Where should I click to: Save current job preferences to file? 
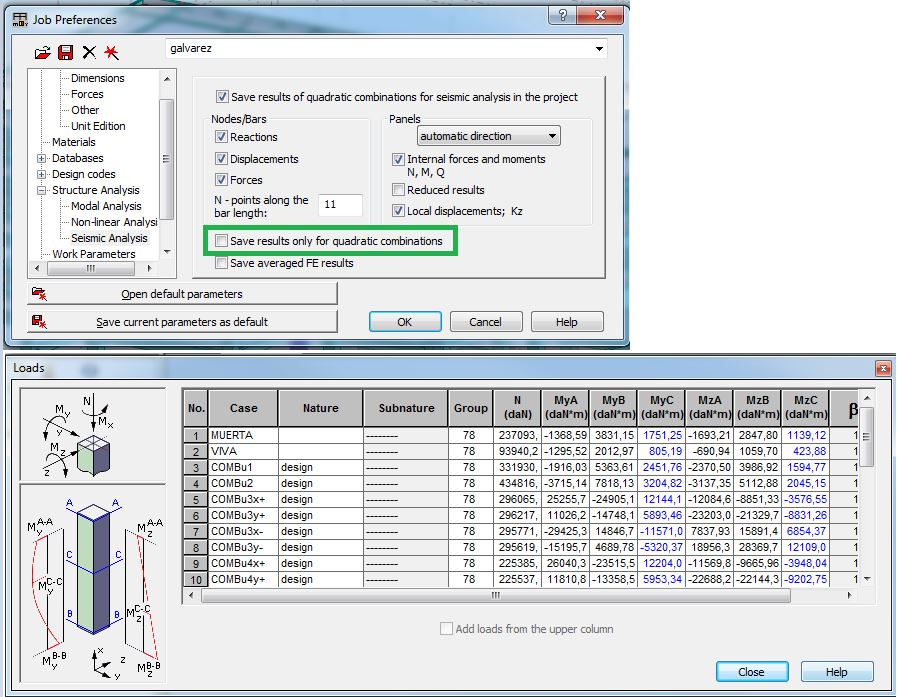[65, 52]
